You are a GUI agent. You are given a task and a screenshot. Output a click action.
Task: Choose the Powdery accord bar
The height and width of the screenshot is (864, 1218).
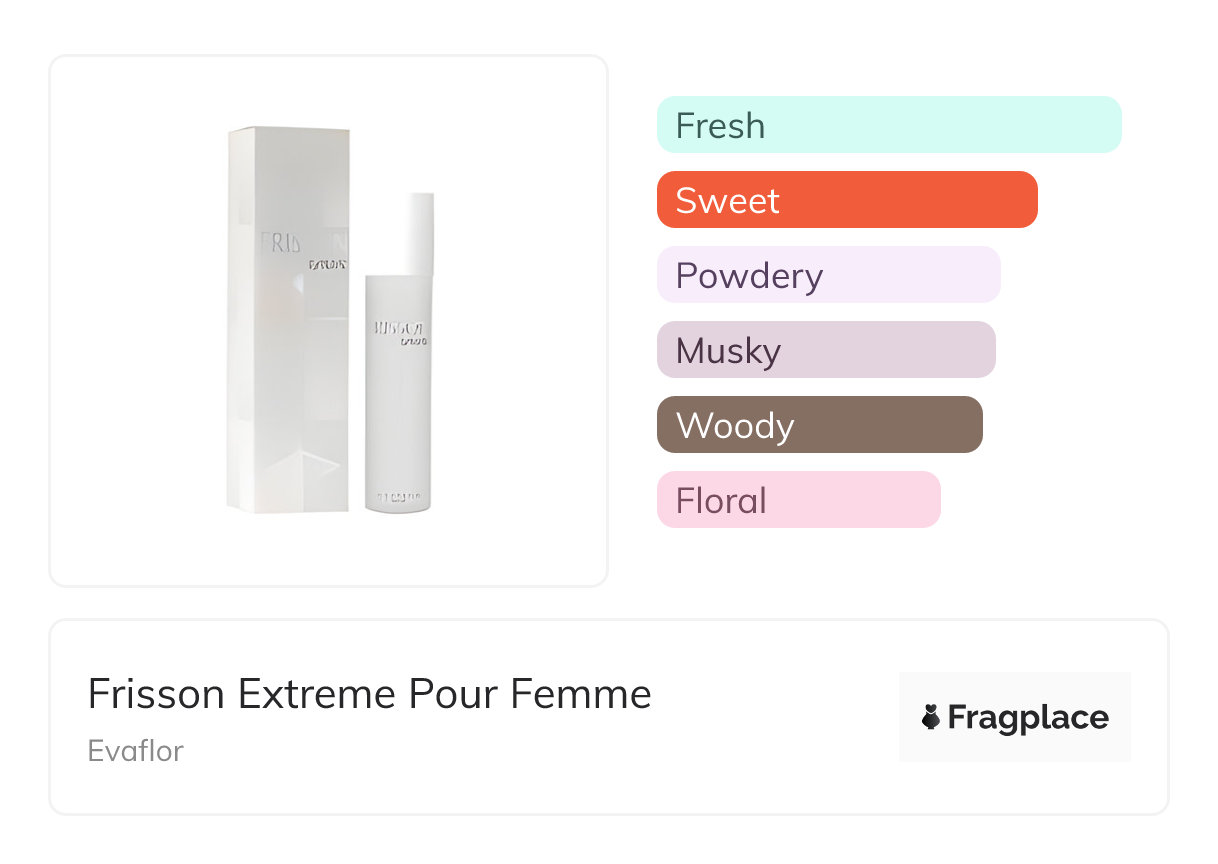point(828,275)
